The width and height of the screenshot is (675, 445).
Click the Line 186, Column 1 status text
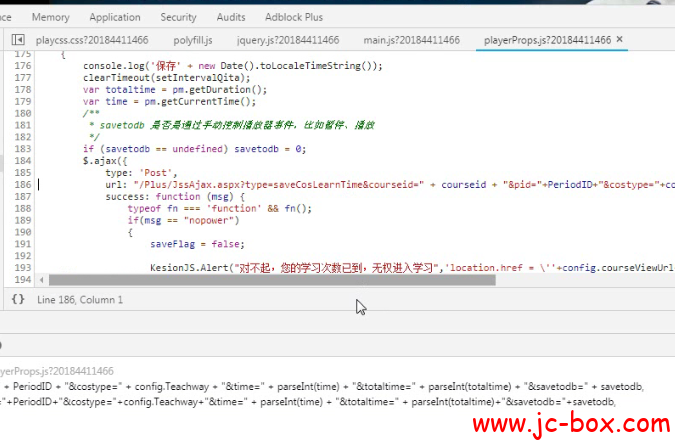(x=80, y=299)
